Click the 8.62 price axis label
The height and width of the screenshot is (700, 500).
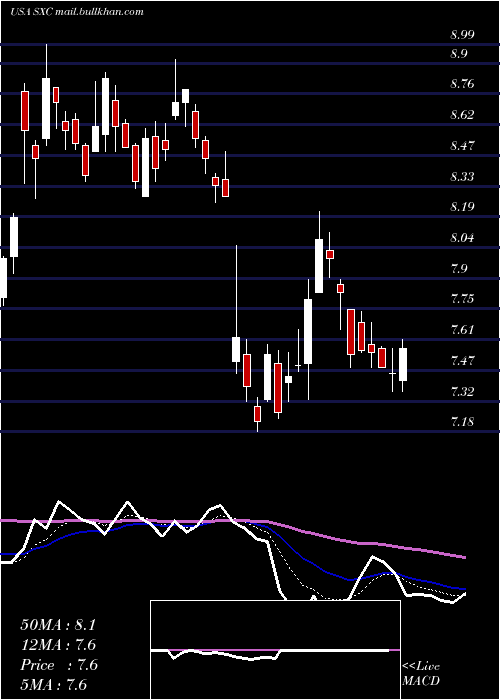(462, 115)
